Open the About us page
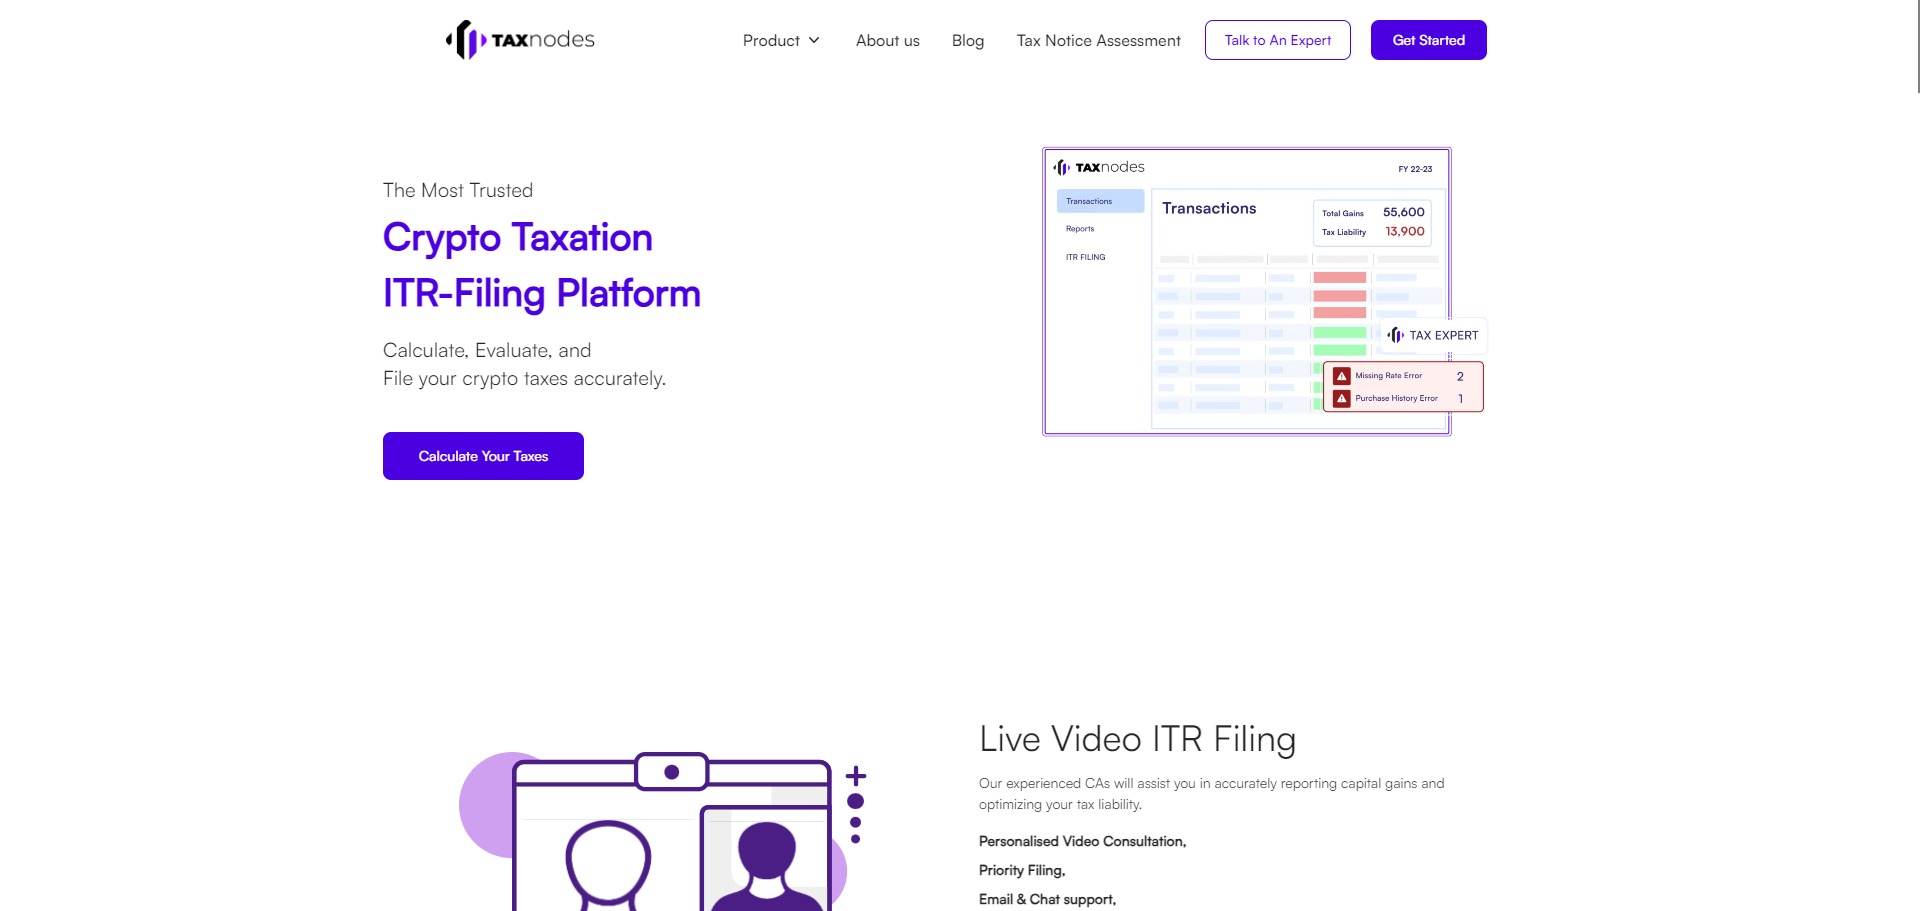Screen dimensions: 1920x911 887,40
